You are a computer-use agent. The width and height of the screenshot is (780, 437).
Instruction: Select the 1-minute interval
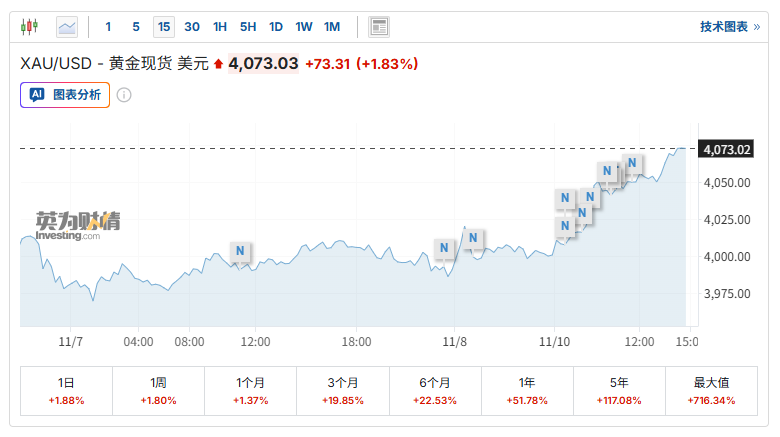pyautogui.click(x=109, y=26)
